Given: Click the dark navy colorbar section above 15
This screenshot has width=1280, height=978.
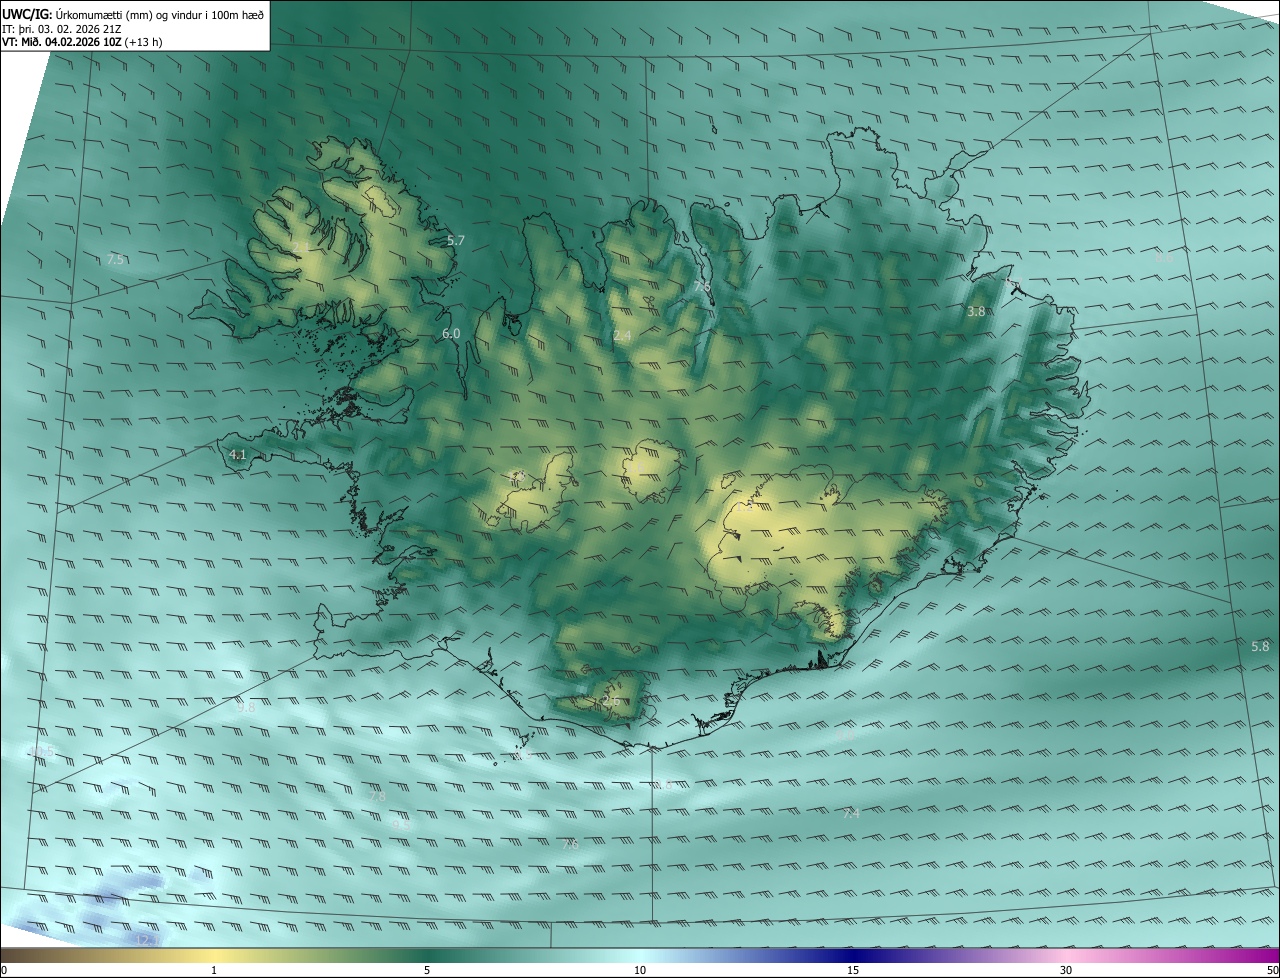Looking at the screenshot, I should (x=853, y=956).
